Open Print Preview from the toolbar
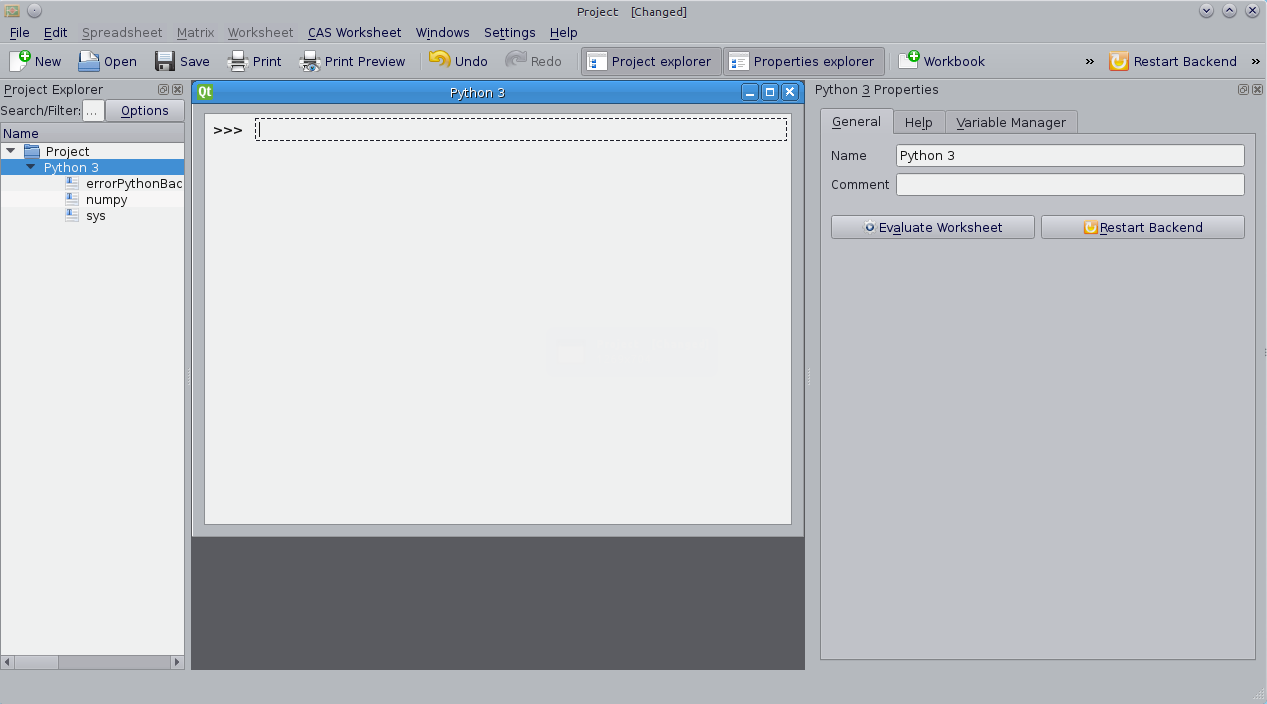 [310, 61]
